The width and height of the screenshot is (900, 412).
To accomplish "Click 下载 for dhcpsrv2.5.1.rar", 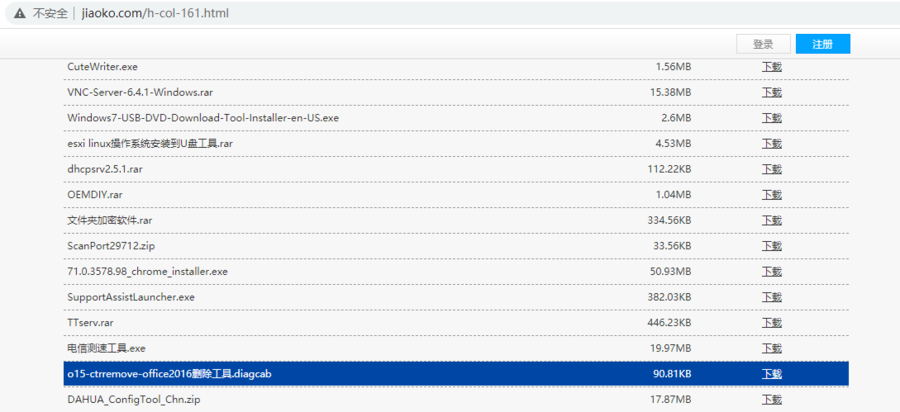I will pos(772,169).
